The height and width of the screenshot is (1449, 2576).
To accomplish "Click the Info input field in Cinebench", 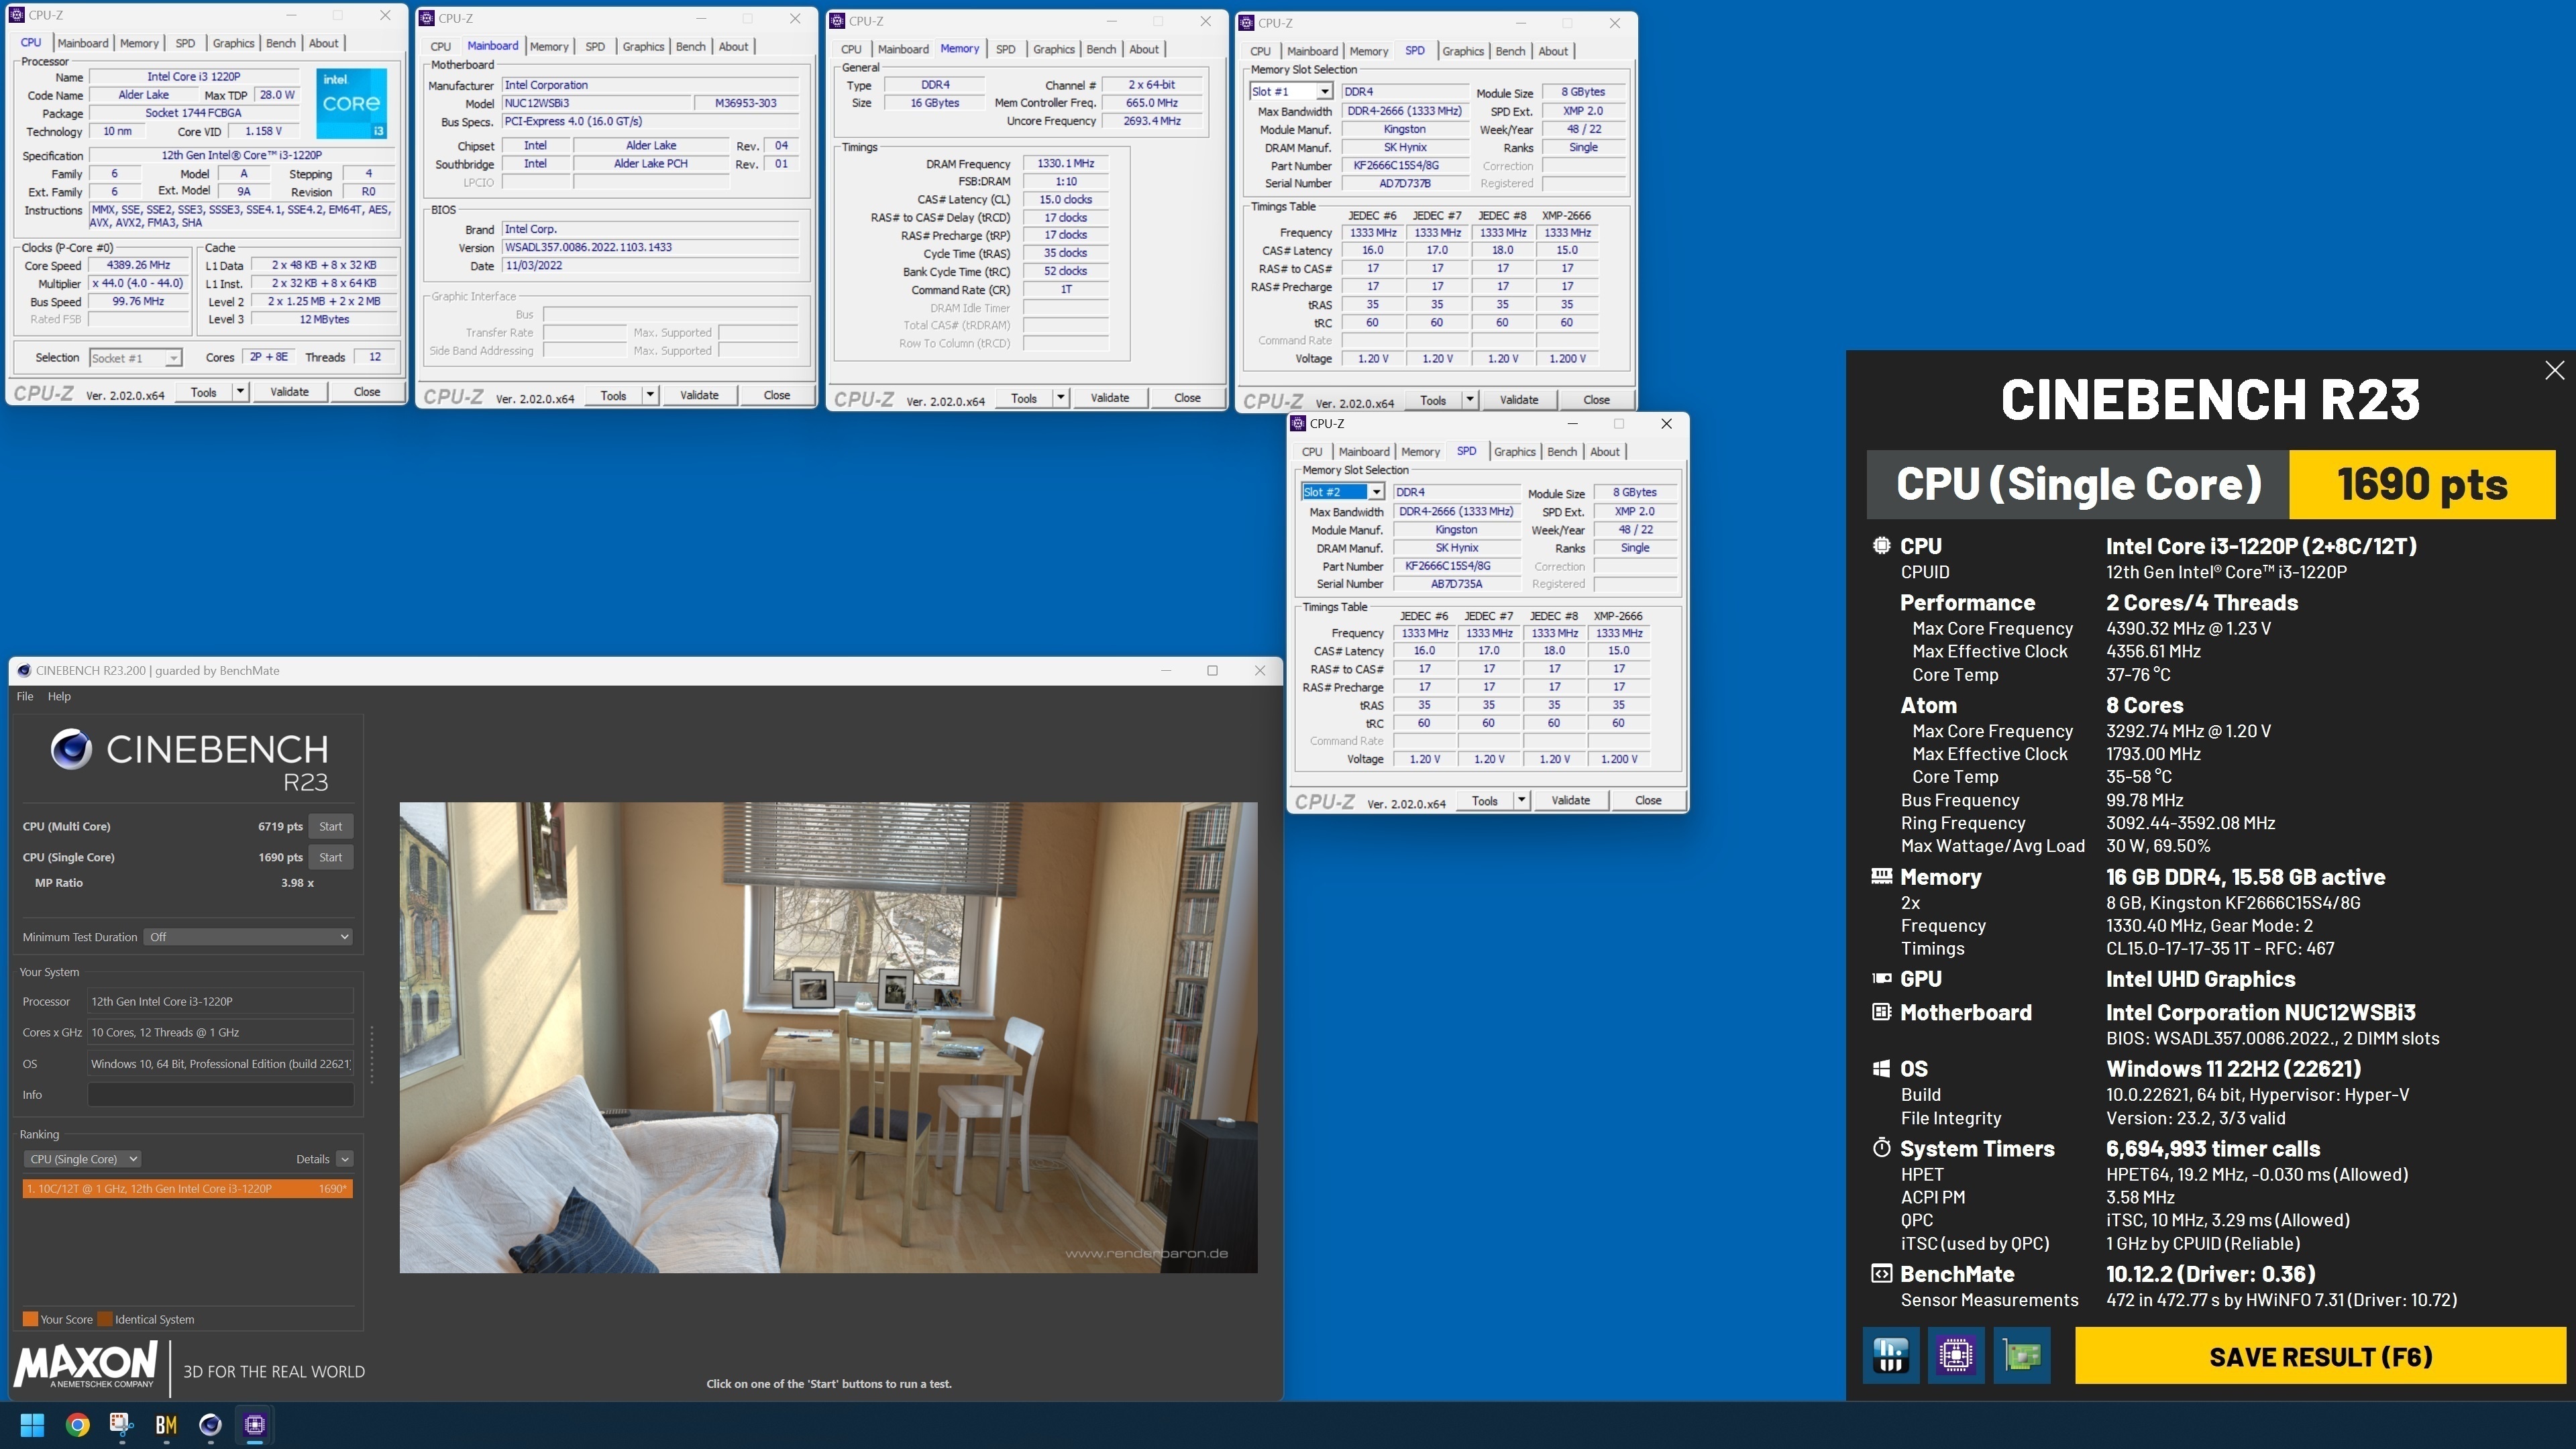I will pos(220,1095).
